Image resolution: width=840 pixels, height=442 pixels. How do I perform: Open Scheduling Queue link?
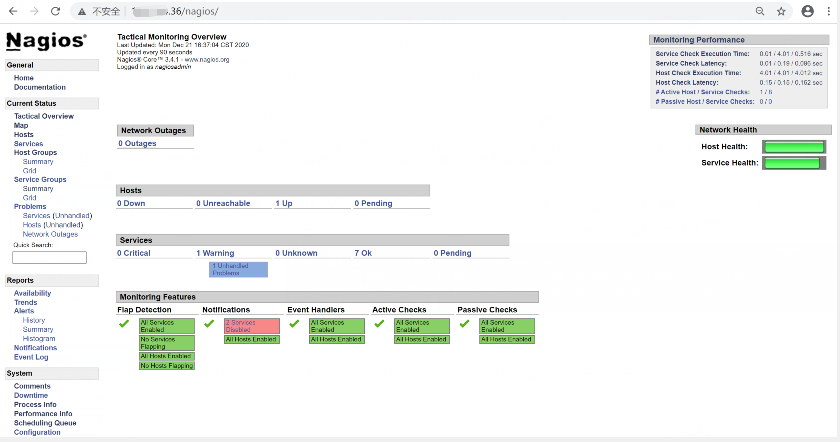(45, 423)
